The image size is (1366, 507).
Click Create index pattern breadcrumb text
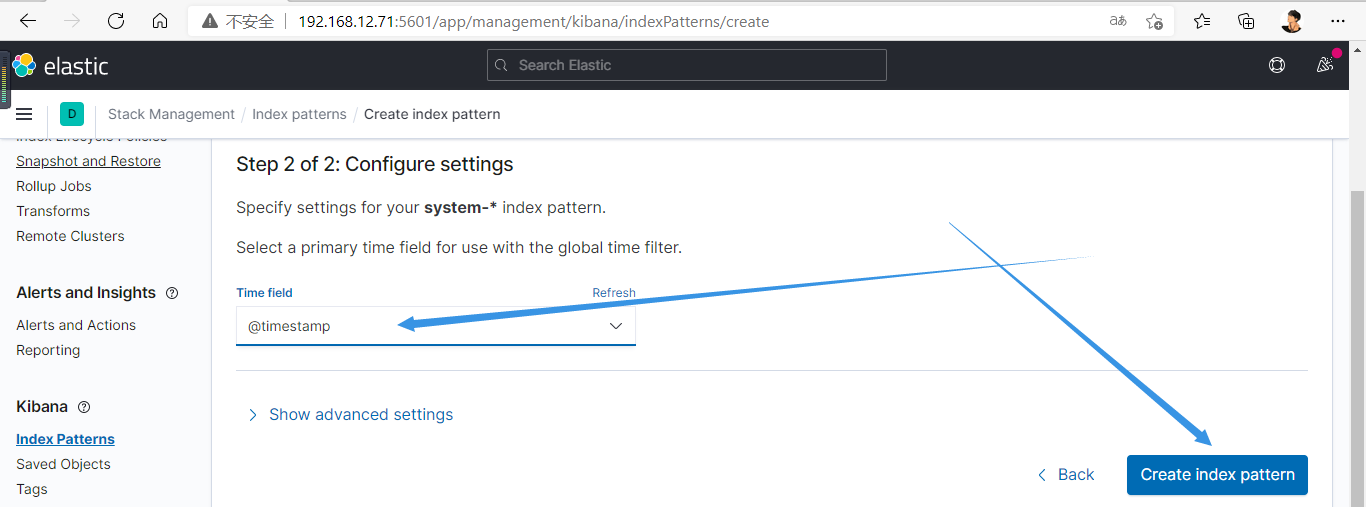pyautogui.click(x=432, y=114)
